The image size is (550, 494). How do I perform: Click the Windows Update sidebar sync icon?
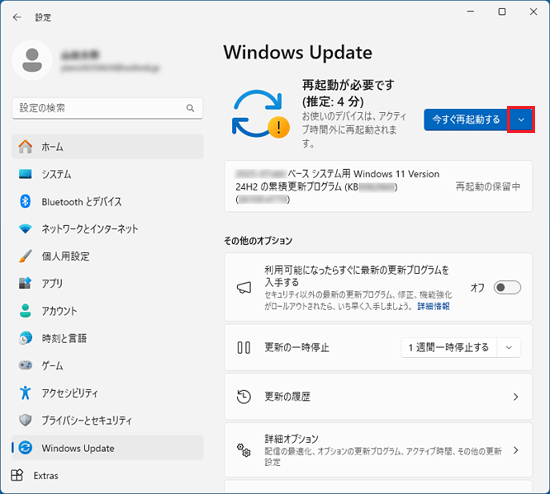[x=25, y=448]
